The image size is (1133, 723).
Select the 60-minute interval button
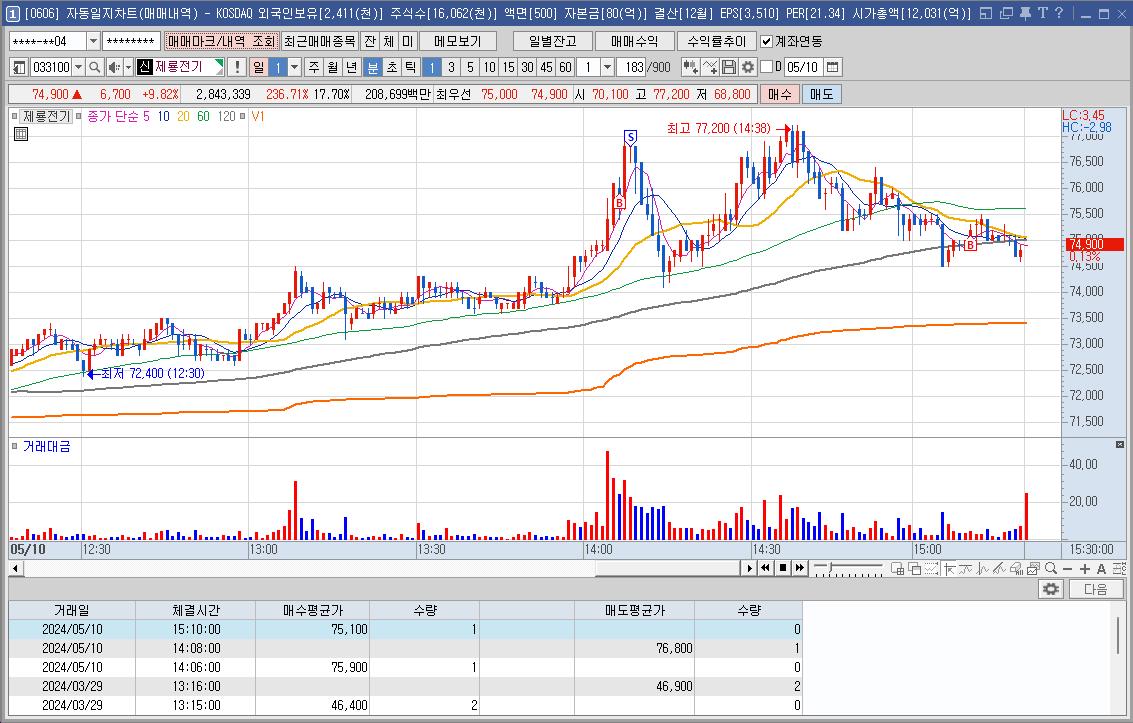click(565, 67)
